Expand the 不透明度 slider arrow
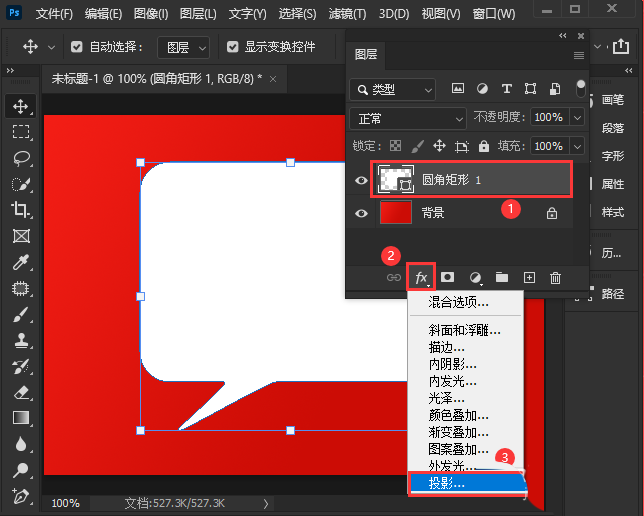Screen dimensions: 644x516 coord(577,118)
